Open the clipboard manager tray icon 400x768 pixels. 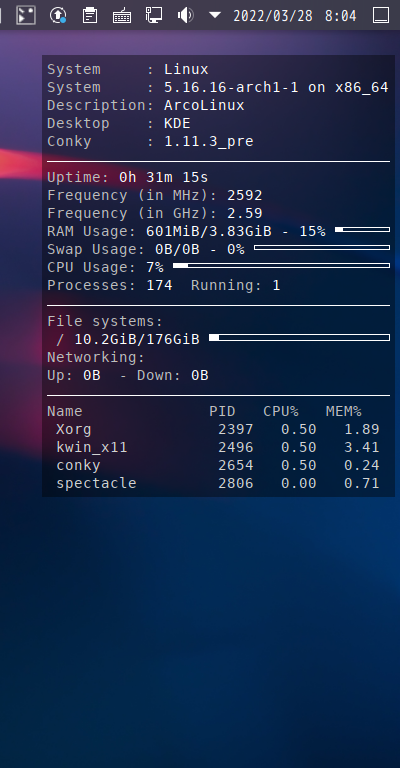(90, 15)
